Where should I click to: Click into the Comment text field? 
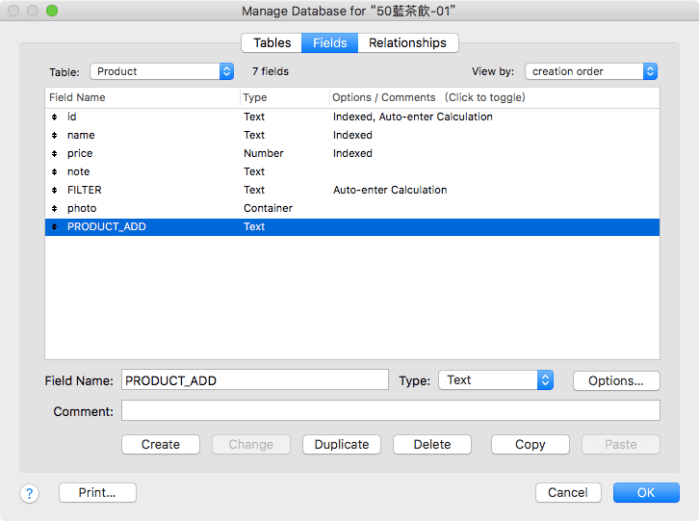tap(390, 411)
